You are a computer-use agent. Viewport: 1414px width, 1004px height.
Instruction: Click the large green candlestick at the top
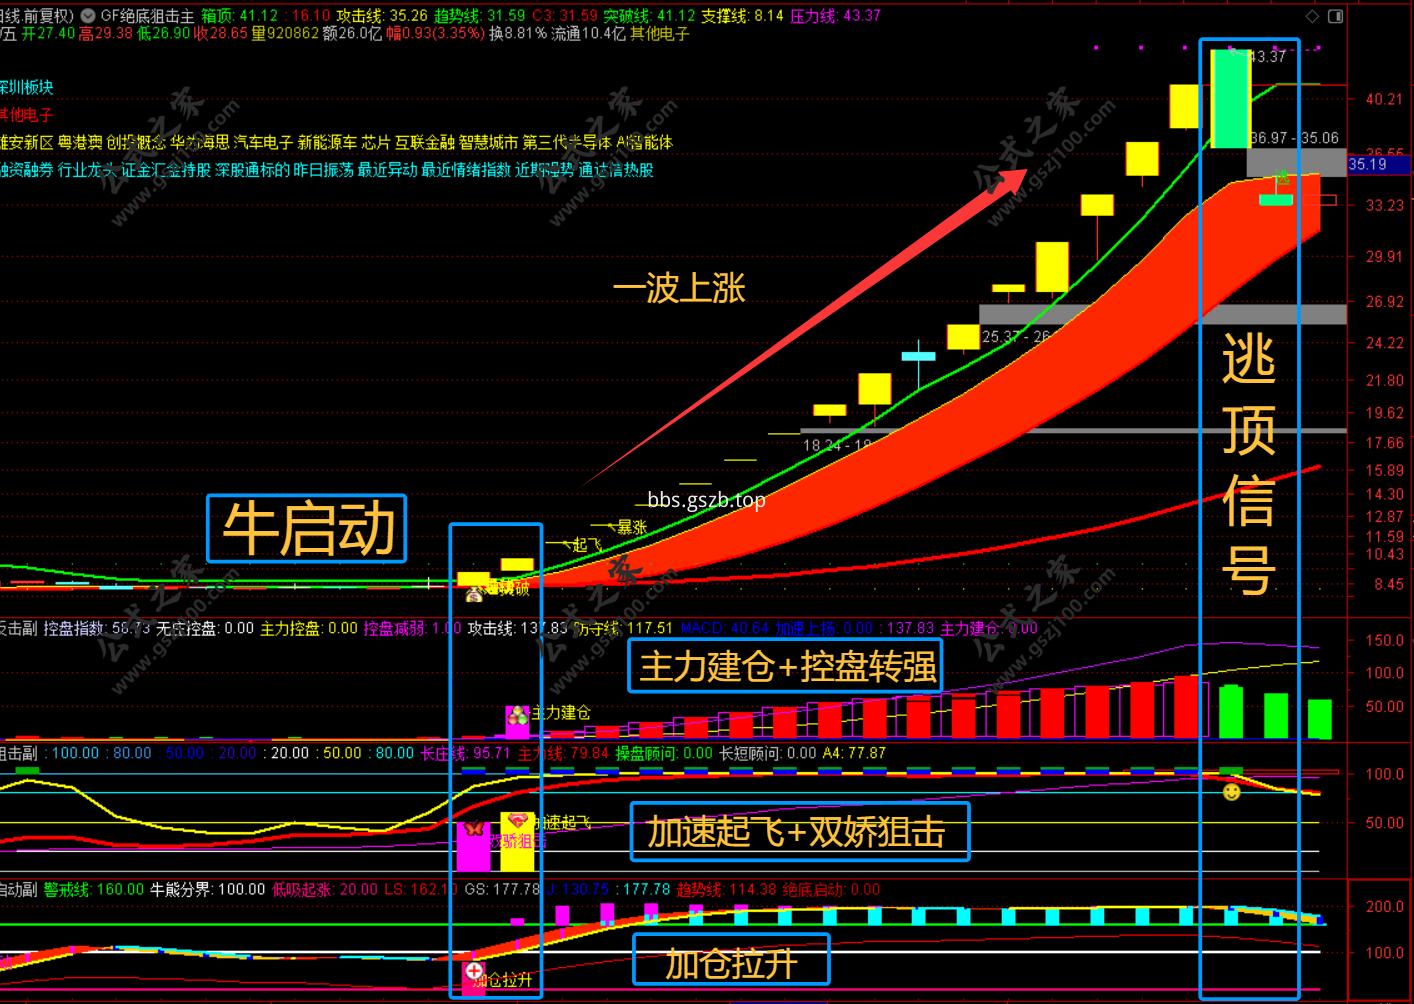(1231, 98)
